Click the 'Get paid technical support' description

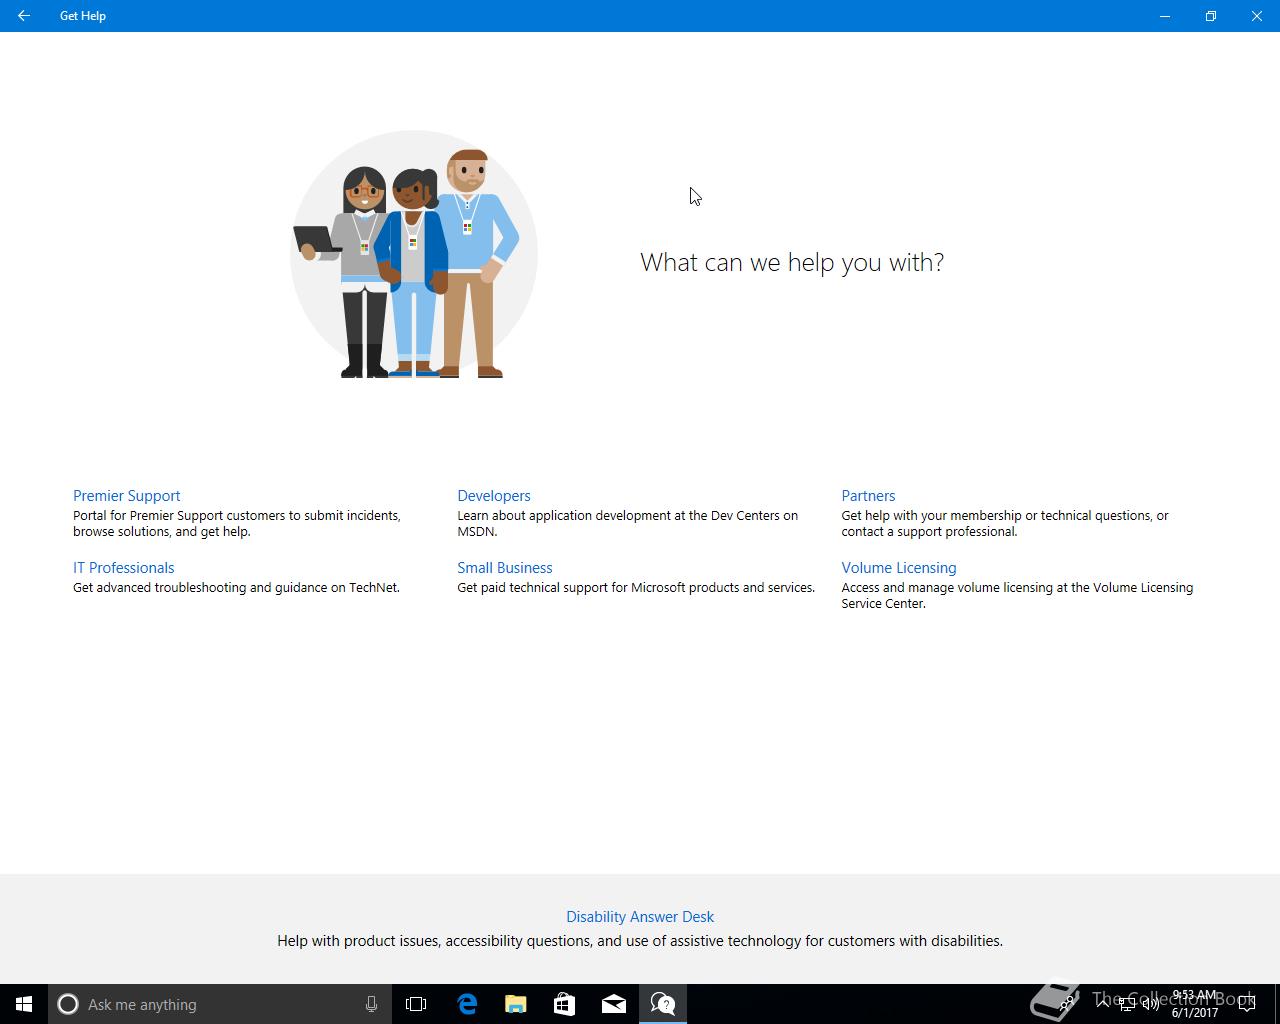coord(636,588)
